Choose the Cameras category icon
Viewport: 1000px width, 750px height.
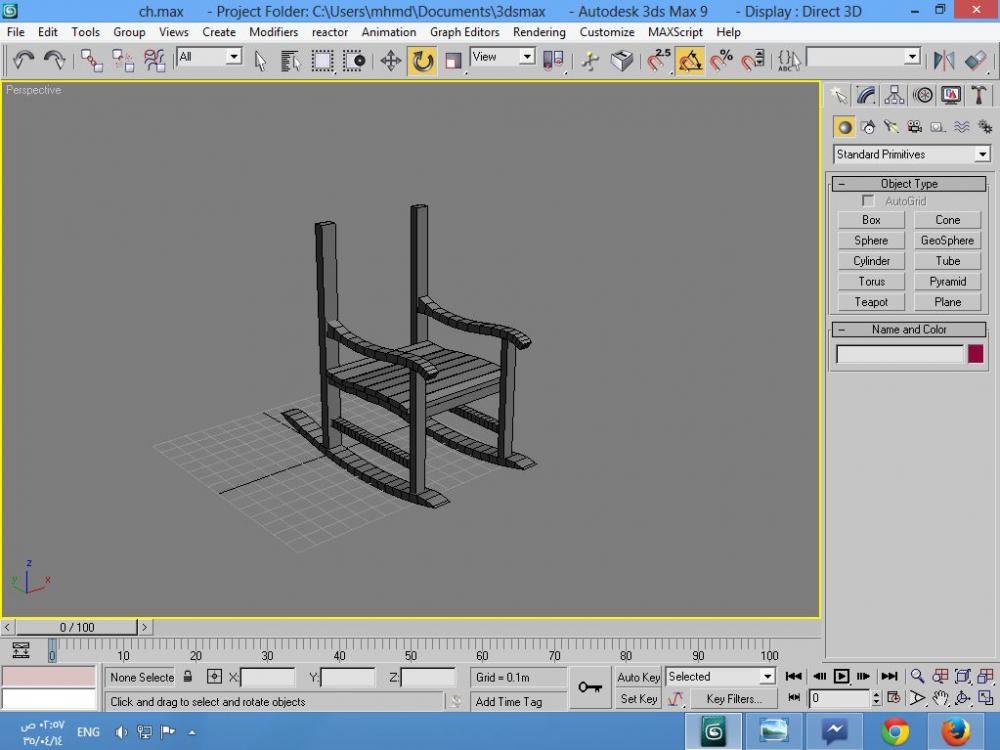coord(914,127)
